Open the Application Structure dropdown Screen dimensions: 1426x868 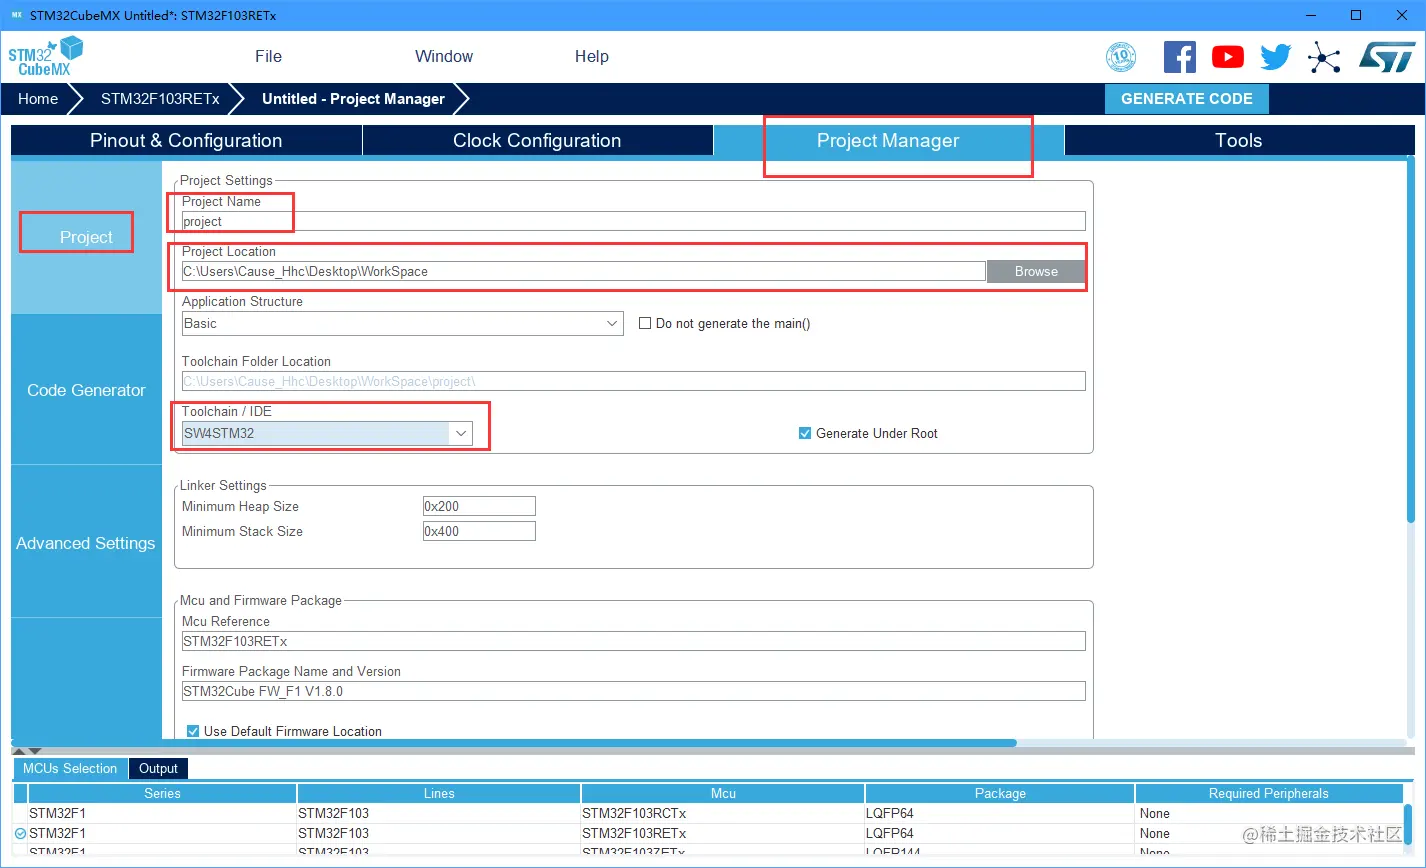403,323
